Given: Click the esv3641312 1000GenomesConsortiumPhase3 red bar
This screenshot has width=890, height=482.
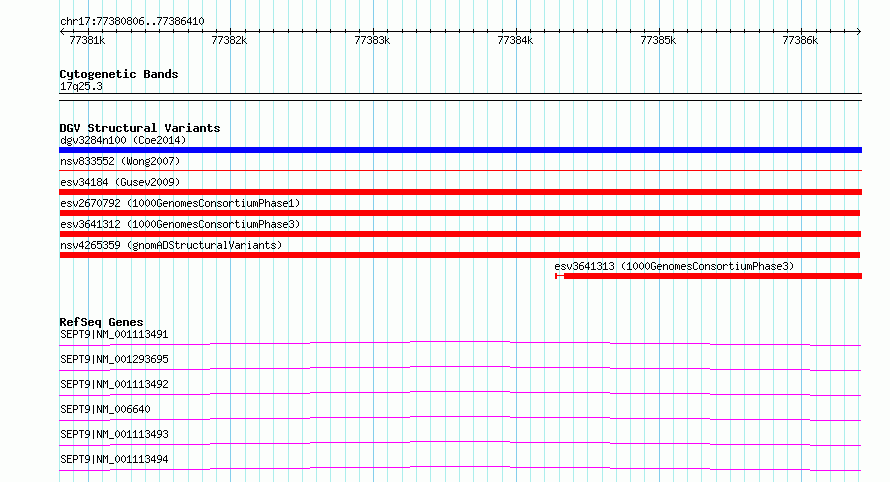Looking at the screenshot, I should pyautogui.click(x=460, y=234).
